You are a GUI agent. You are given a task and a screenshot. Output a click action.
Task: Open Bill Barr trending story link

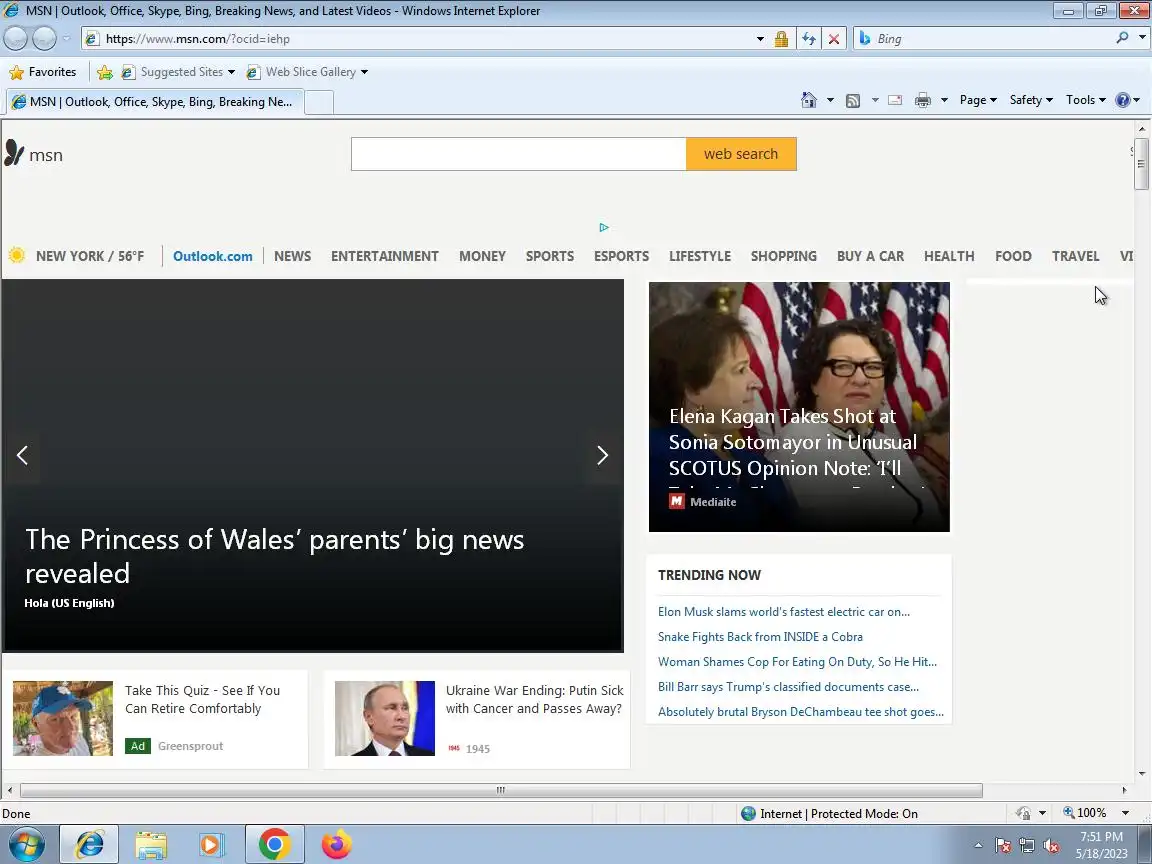coord(788,687)
